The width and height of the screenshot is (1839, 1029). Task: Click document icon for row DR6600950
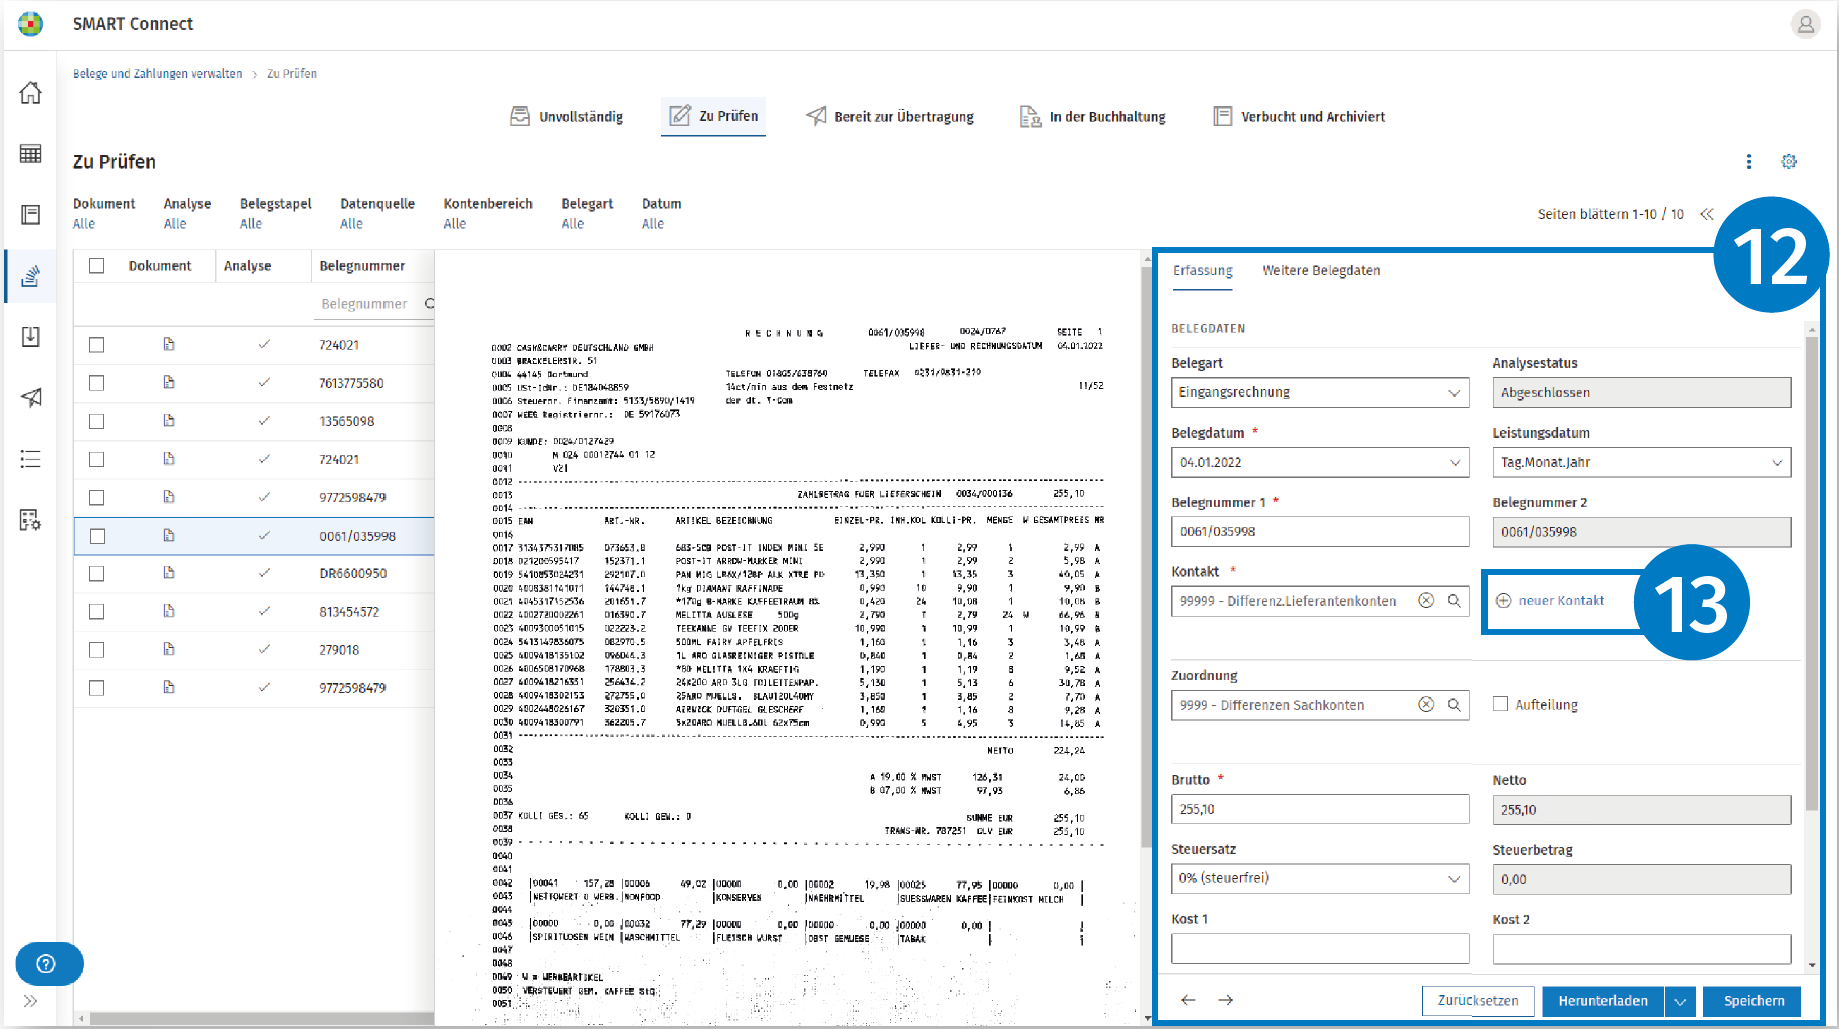[x=169, y=573]
